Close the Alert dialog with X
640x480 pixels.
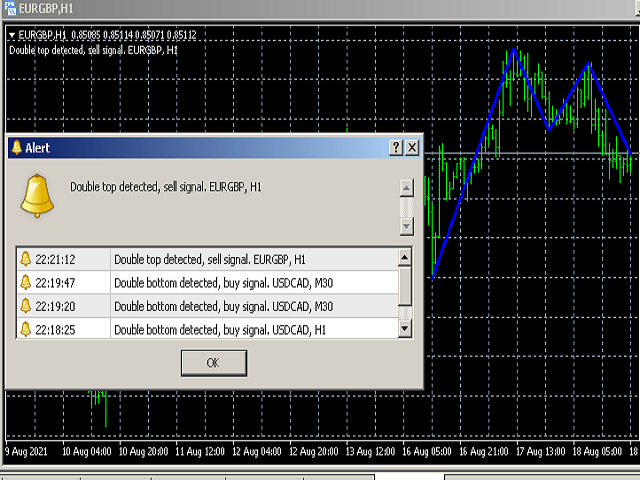tap(412, 147)
